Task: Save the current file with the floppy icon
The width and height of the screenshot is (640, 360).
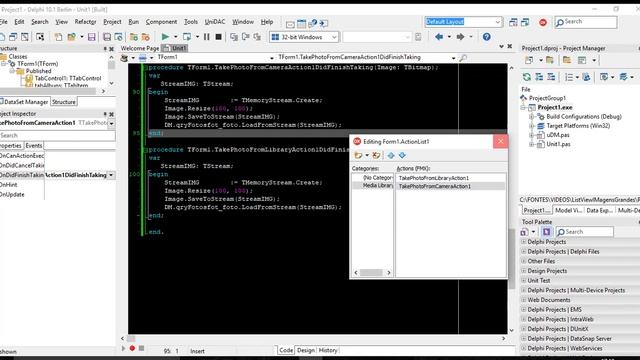Action: point(91,37)
